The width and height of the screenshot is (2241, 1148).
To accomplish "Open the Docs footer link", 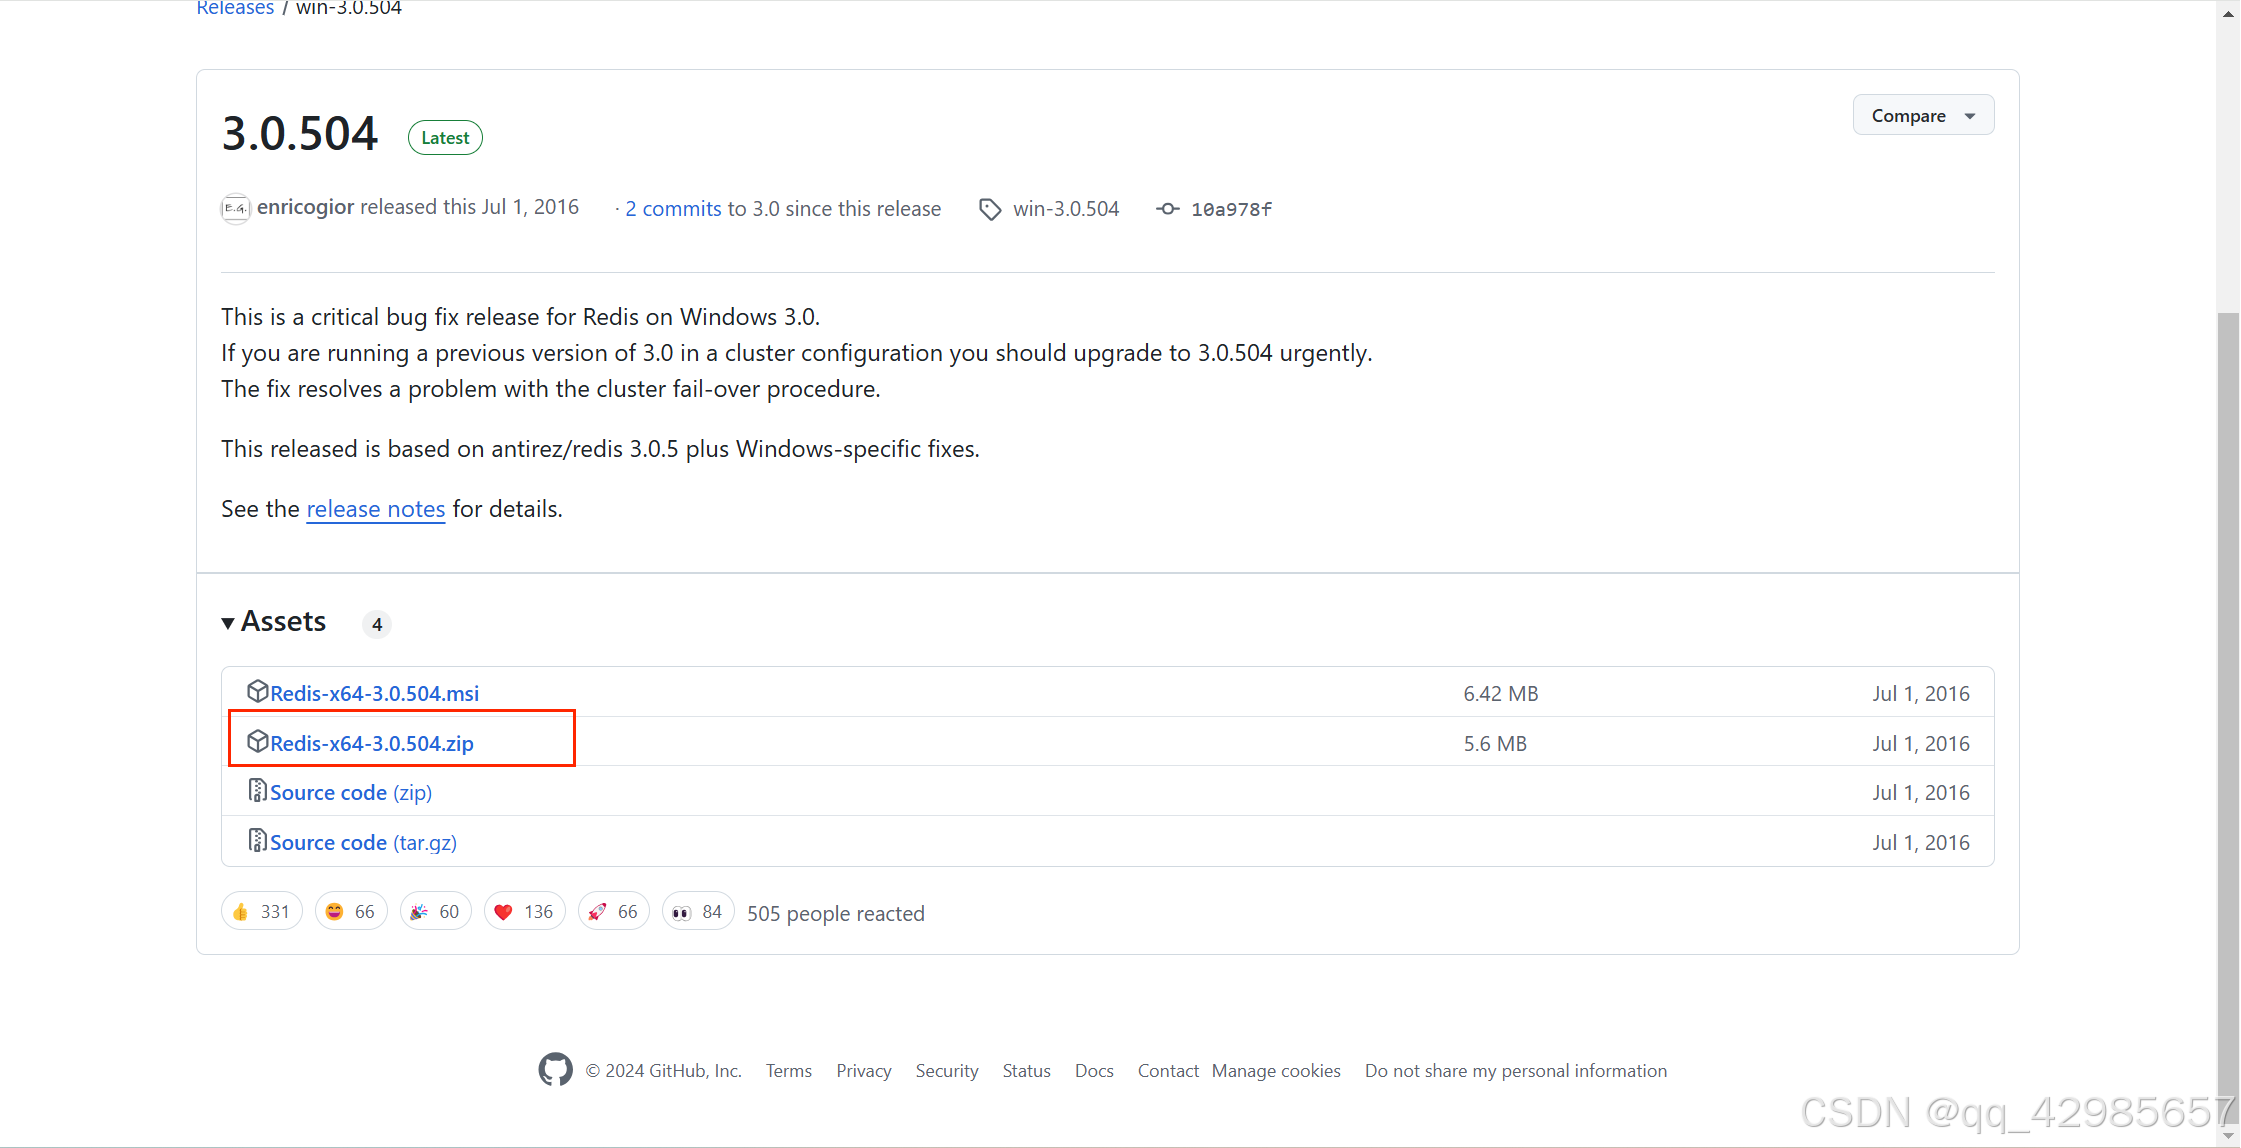I will pos(1093,1071).
